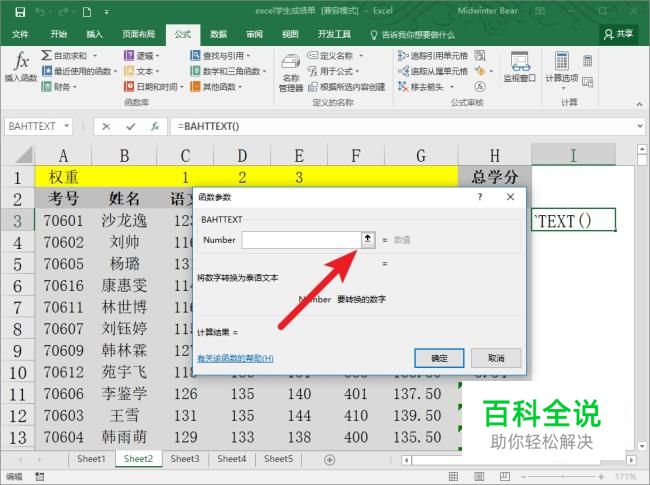Click Create from Selection
The image size is (650, 485).
point(347,87)
